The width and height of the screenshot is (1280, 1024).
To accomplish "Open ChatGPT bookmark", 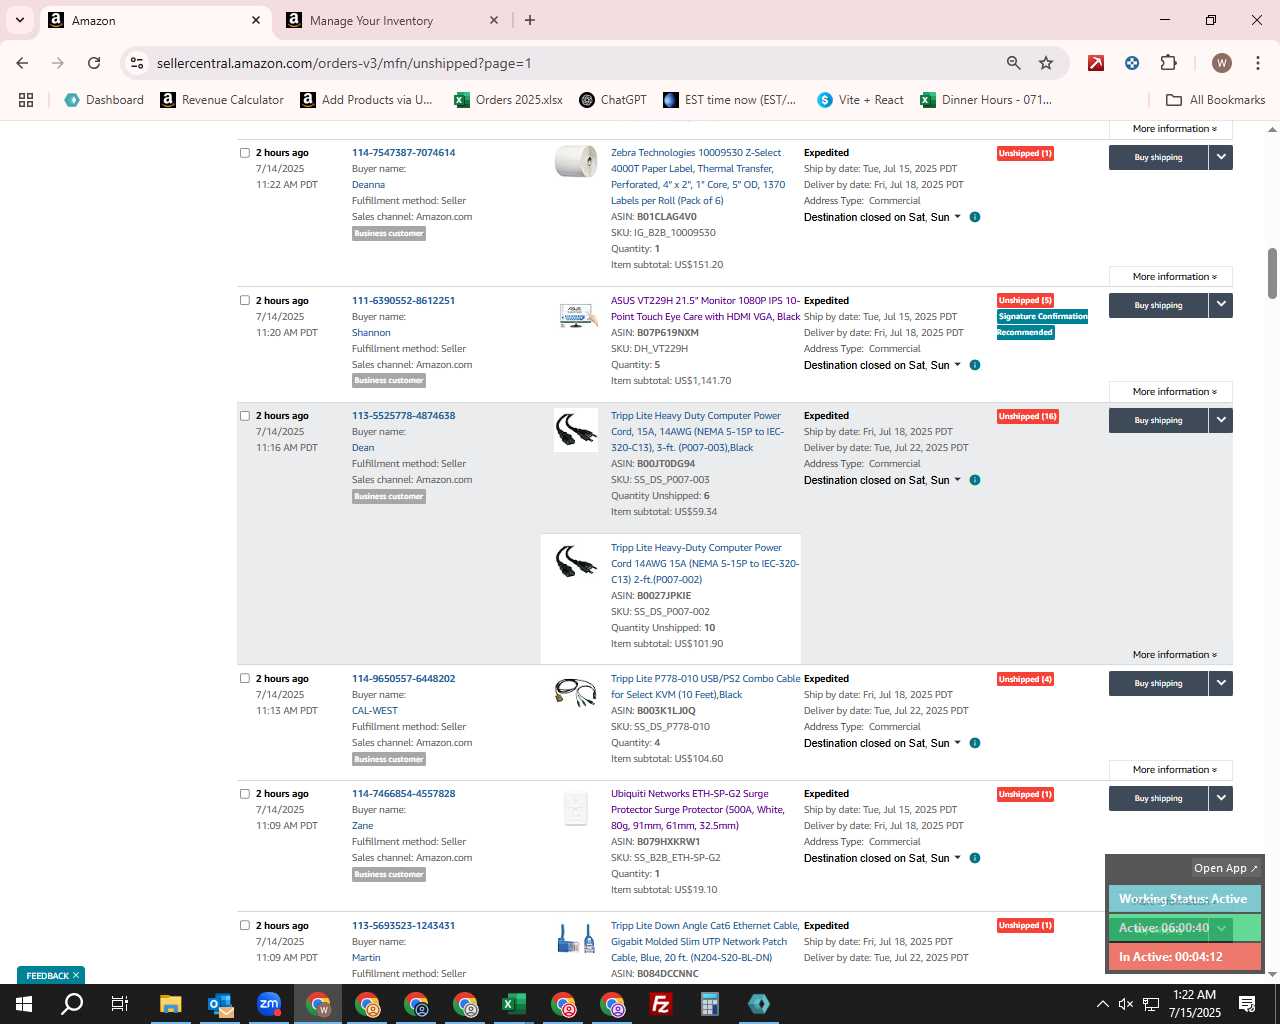I will pos(612,100).
